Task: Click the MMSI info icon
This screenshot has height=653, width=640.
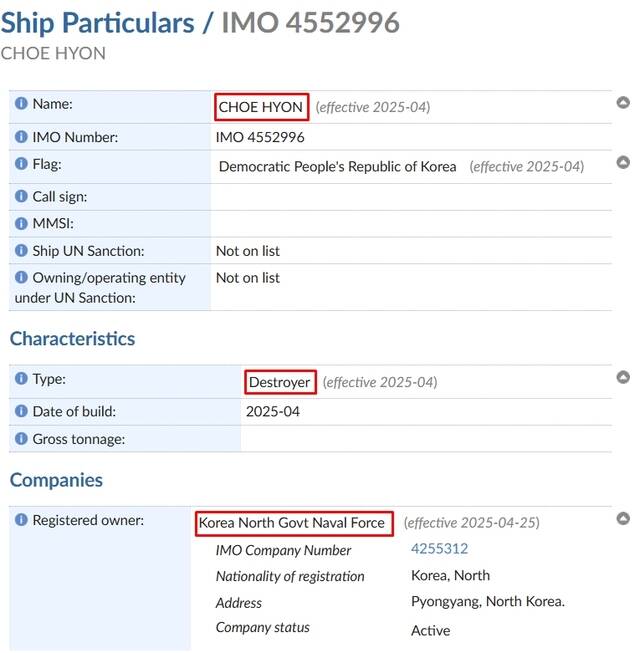Action: point(21,224)
